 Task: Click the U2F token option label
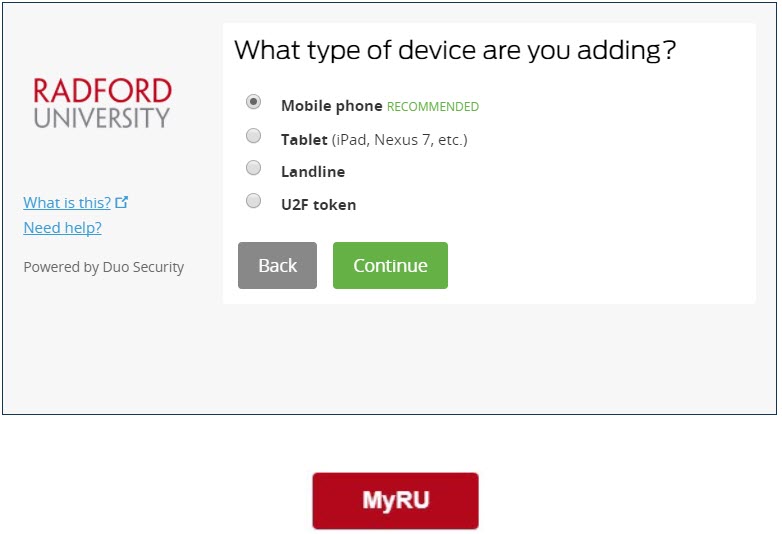(318, 205)
